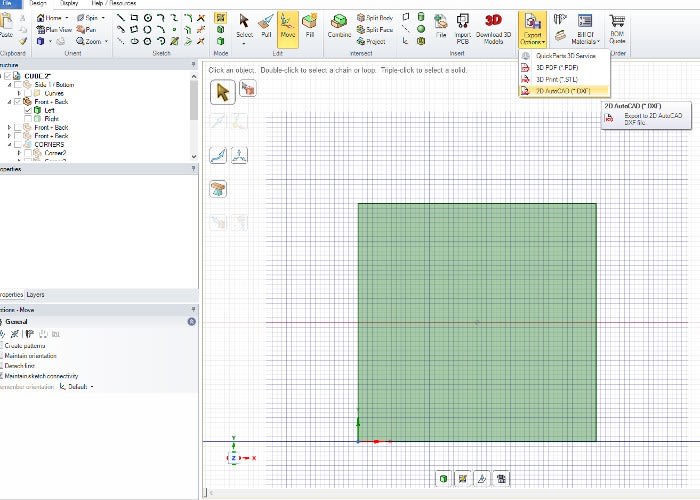Open the File menu tab
Viewport: 700px width, 500px height.
point(8,3)
